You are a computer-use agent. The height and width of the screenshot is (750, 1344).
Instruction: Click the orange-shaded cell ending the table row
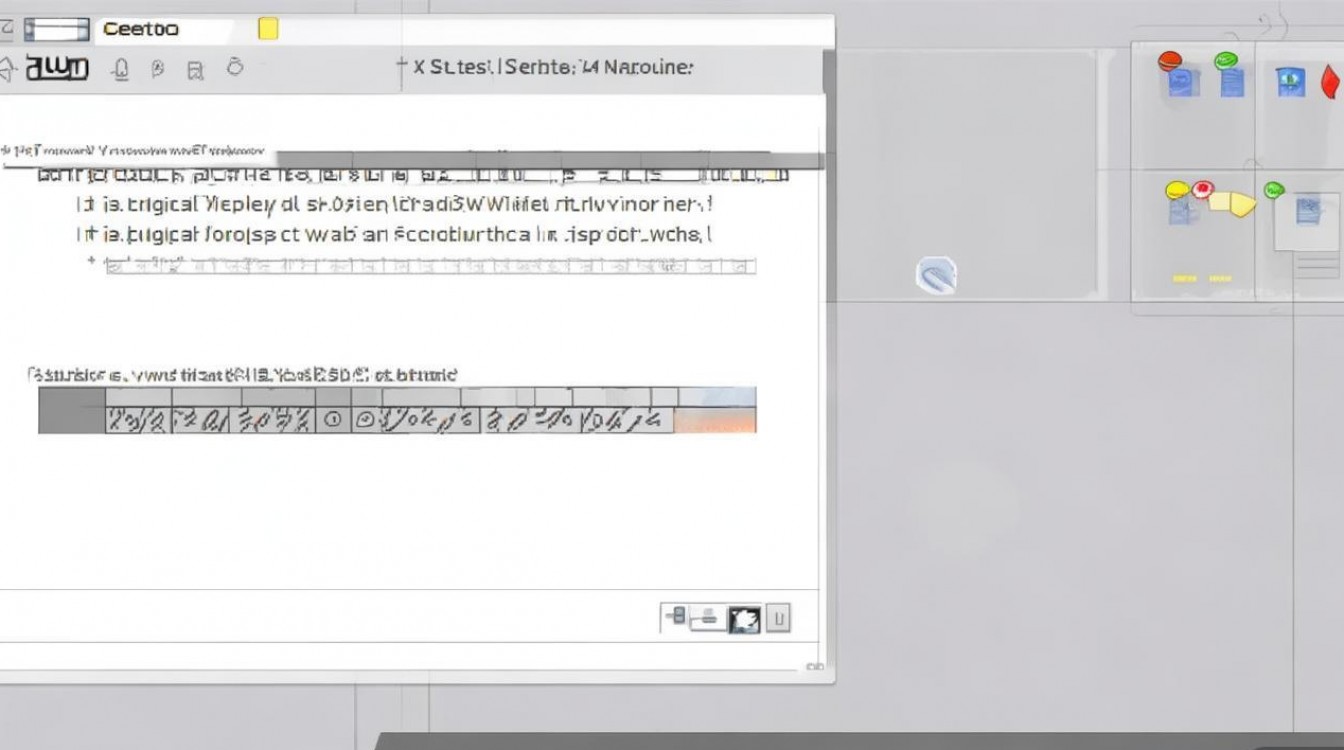715,421
